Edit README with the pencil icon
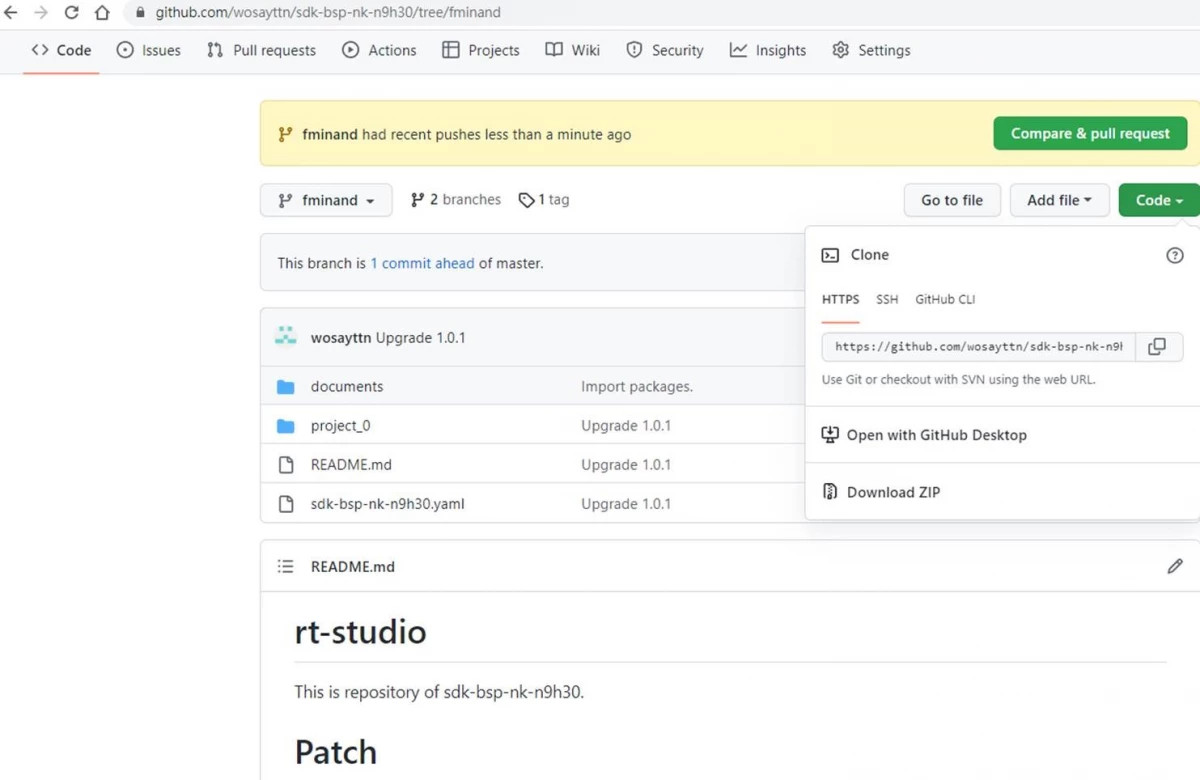This screenshot has height=780, width=1200. (1175, 566)
